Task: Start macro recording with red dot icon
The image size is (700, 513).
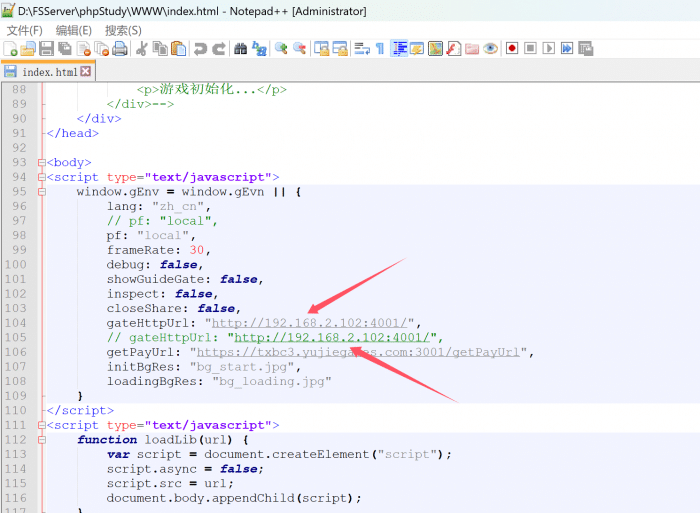Action: [x=512, y=48]
